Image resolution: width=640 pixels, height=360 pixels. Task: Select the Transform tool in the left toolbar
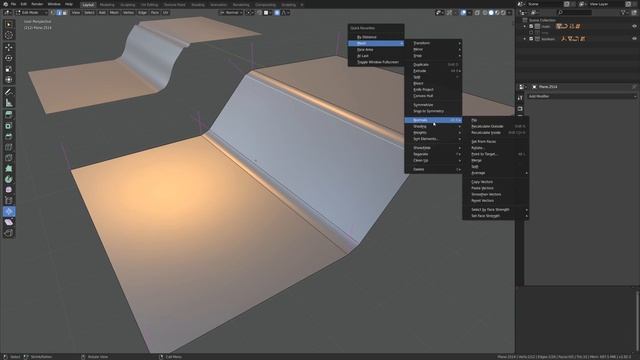click(9, 80)
